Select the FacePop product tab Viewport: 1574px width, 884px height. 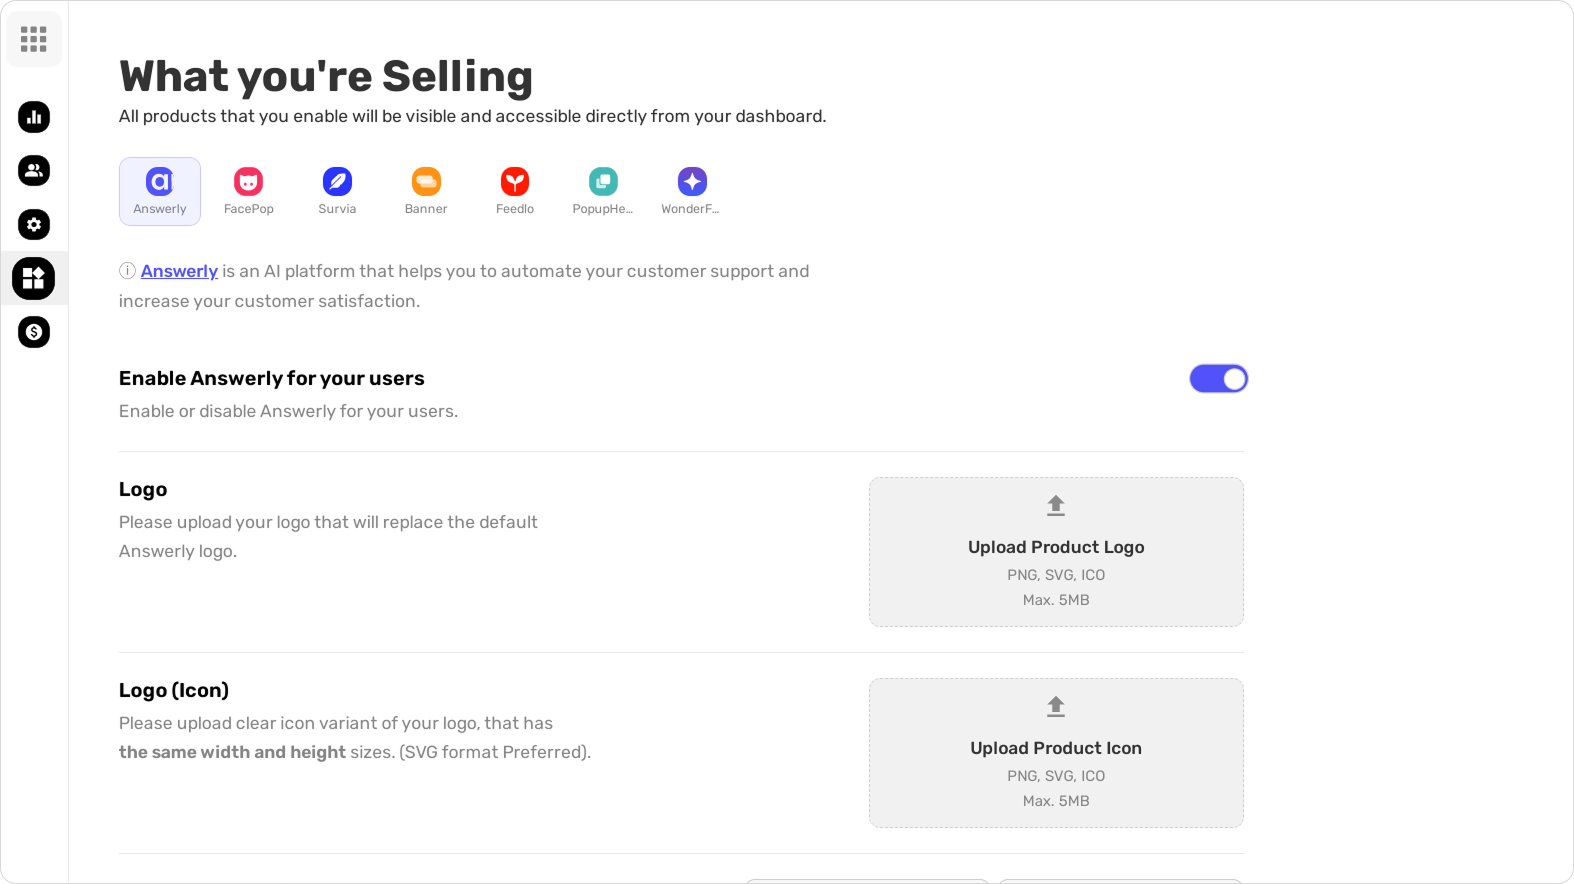point(249,191)
